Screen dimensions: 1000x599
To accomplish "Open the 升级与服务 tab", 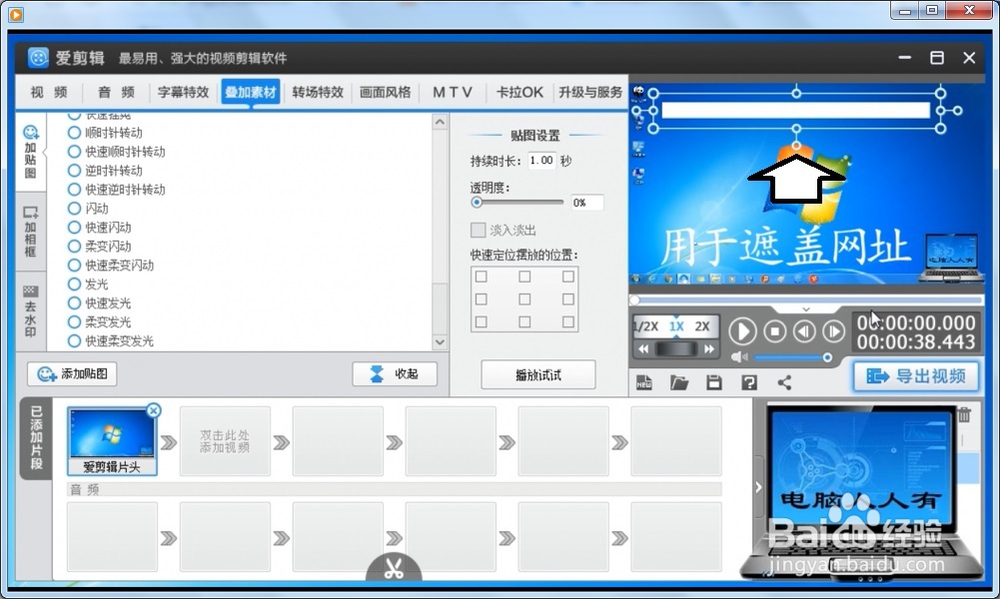I will 590,92.
